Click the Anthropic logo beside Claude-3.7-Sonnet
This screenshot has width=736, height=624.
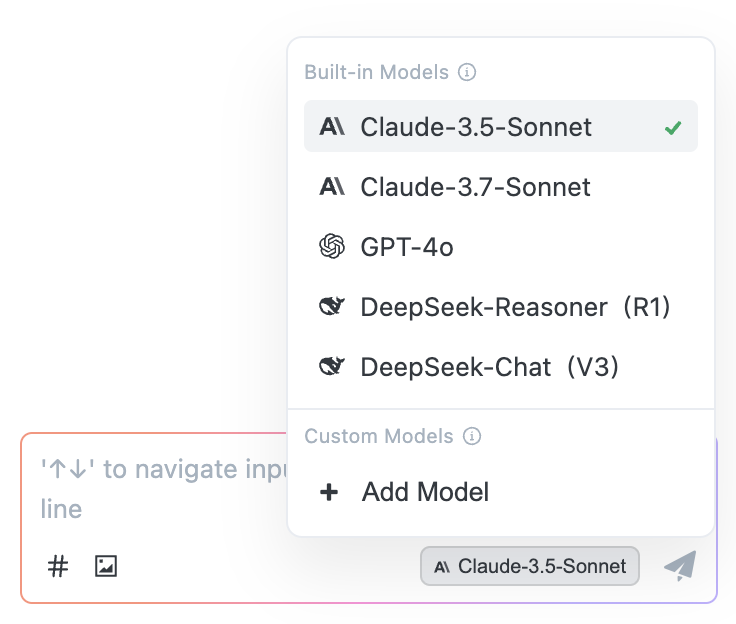332,187
